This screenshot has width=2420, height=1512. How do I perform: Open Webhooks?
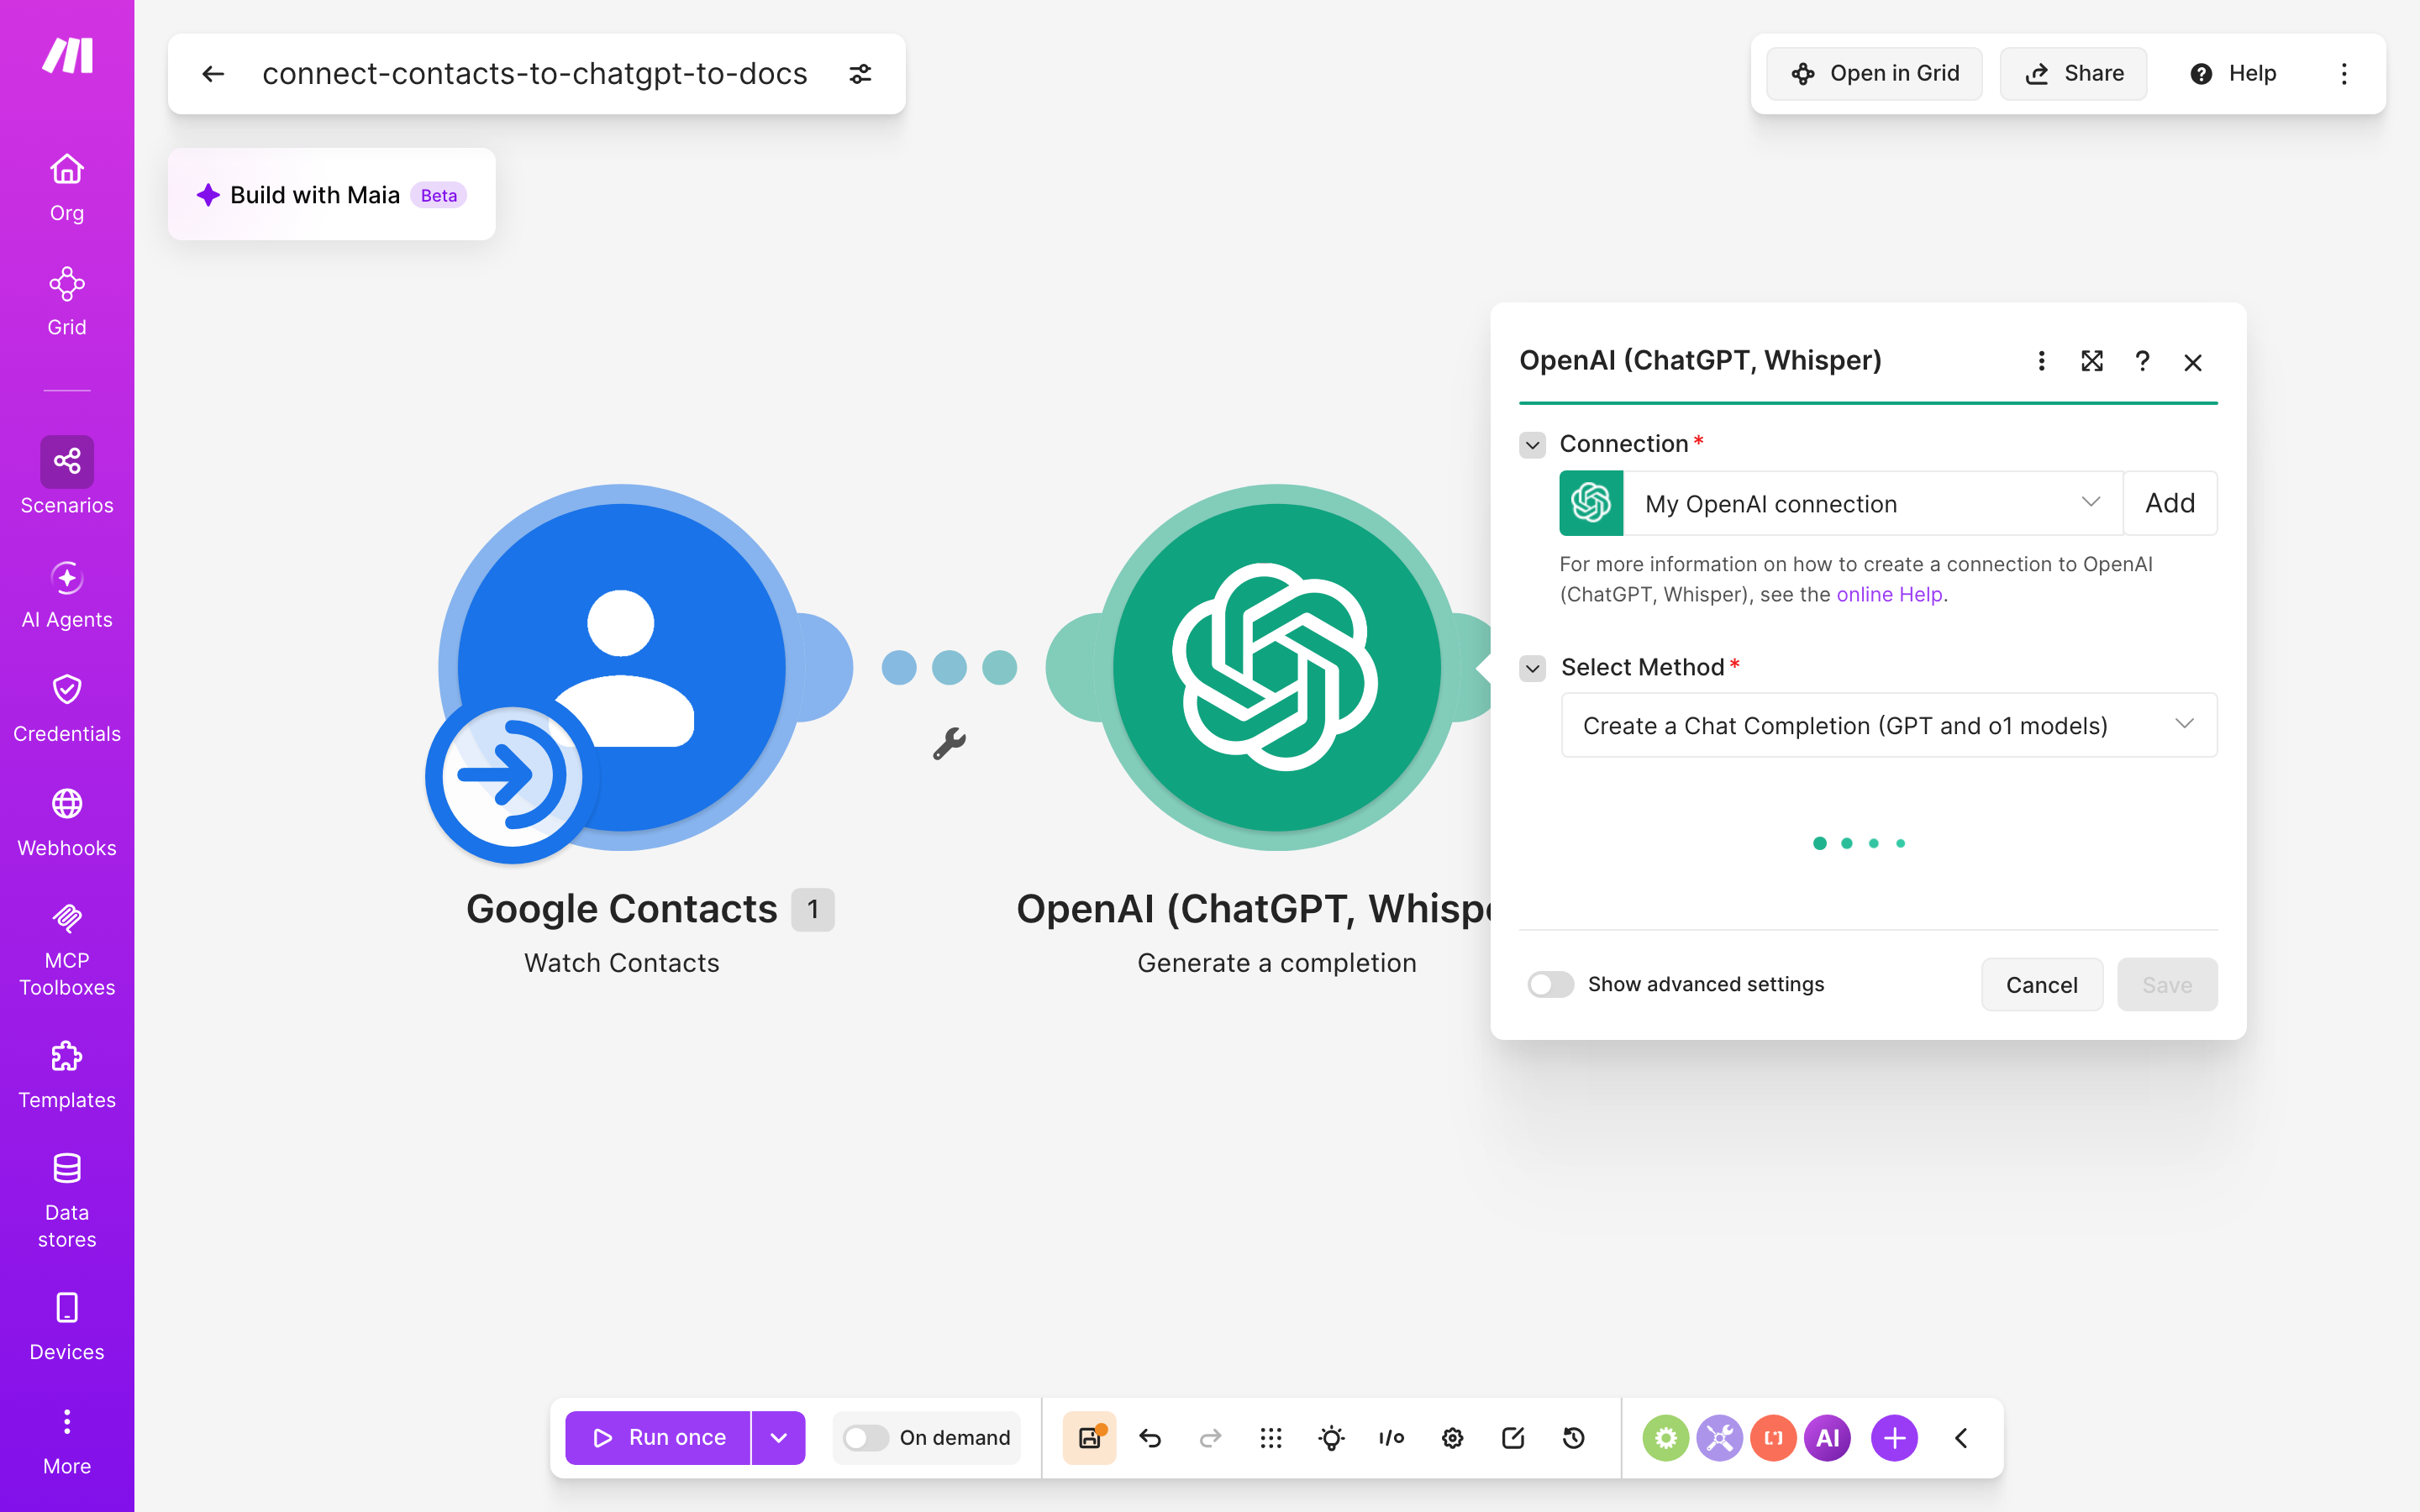point(67,823)
